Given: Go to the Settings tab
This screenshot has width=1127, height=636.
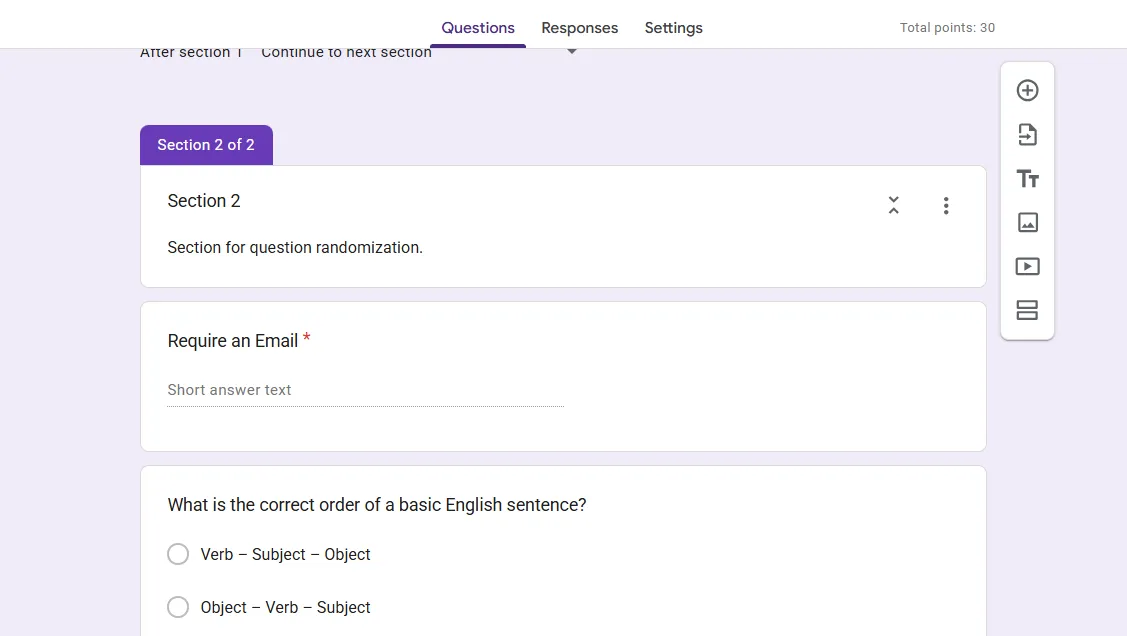Looking at the screenshot, I should pyautogui.click(x=673, y=28).
